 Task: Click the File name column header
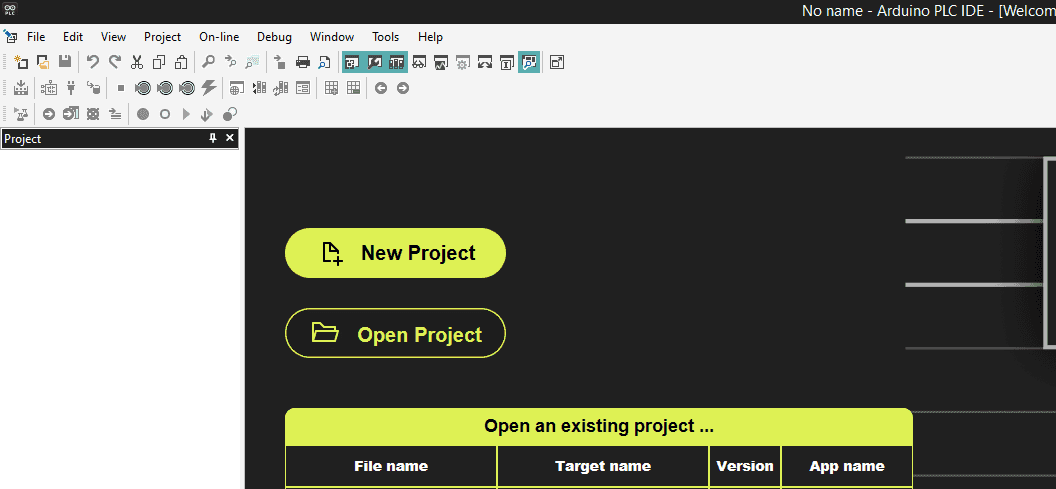click(x=391, y=466)
